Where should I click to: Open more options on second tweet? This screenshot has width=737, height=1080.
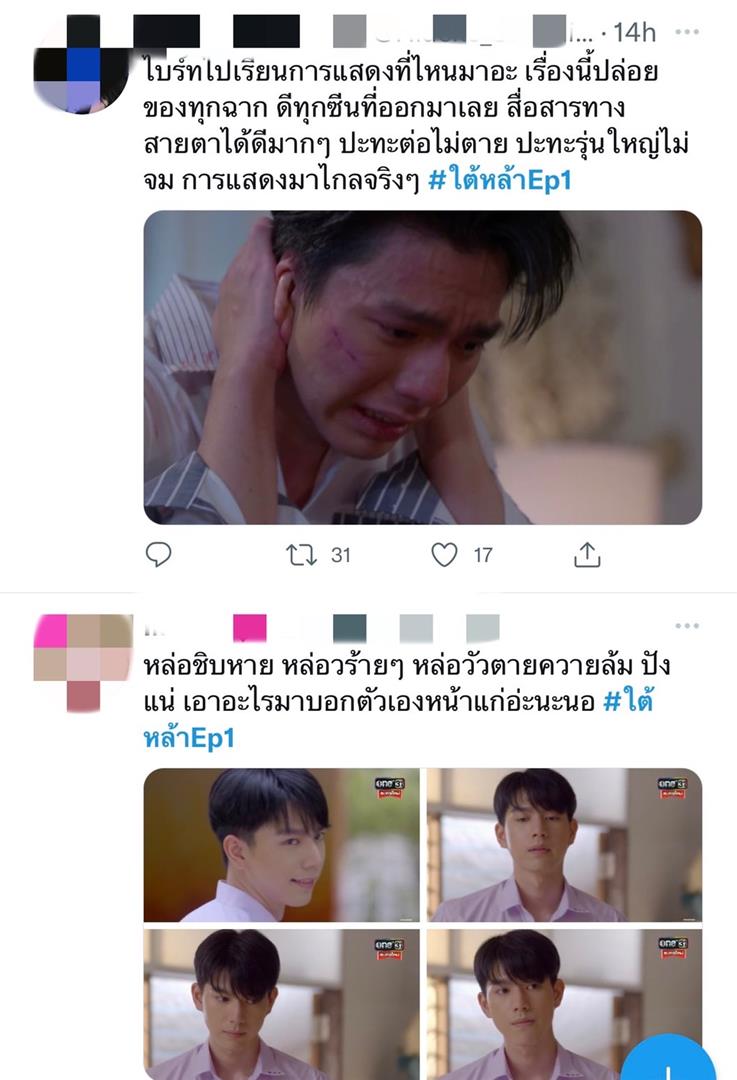[687, 625]
